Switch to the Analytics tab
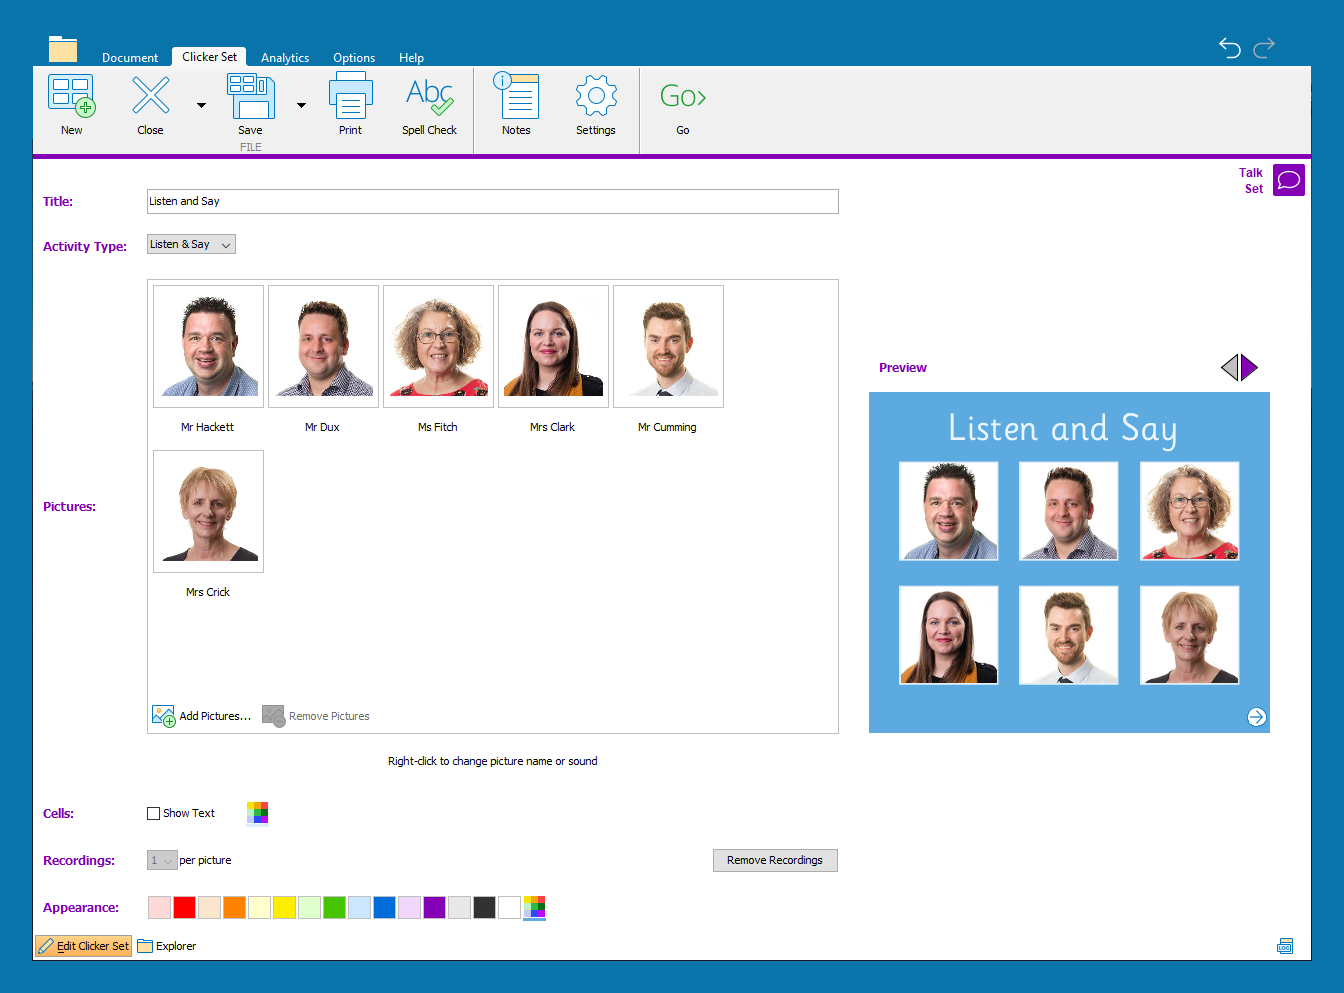 [285, 58]
